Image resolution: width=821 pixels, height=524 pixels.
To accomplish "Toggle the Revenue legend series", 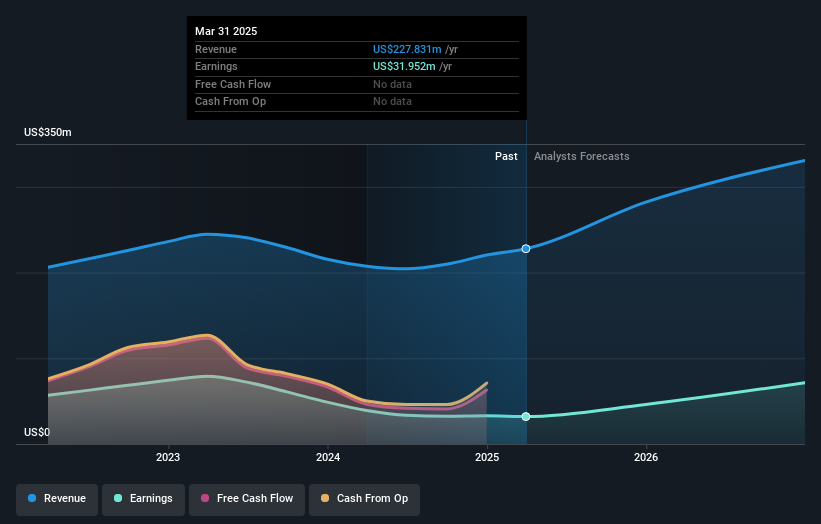I will [57, 499].
